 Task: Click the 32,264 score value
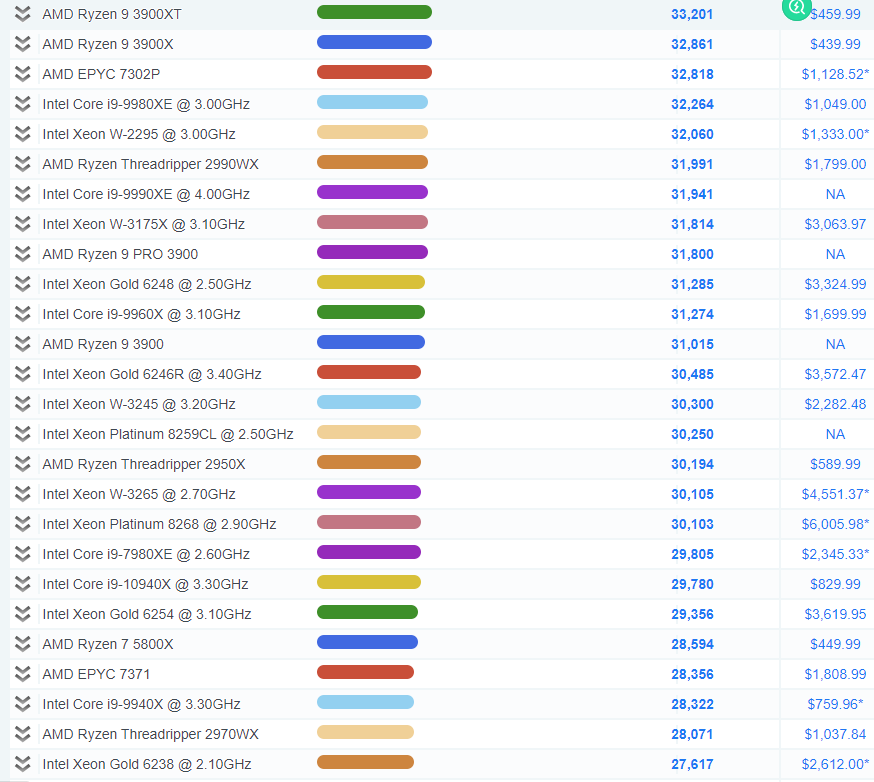[x=692, y=104]
